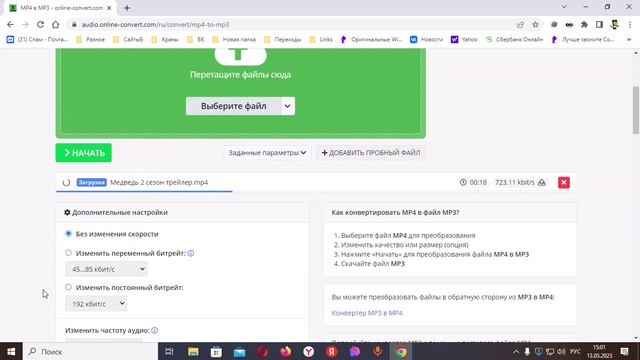Click the 'Загрузка' status badge
640x360 pixels.
(x=91, y=182)
